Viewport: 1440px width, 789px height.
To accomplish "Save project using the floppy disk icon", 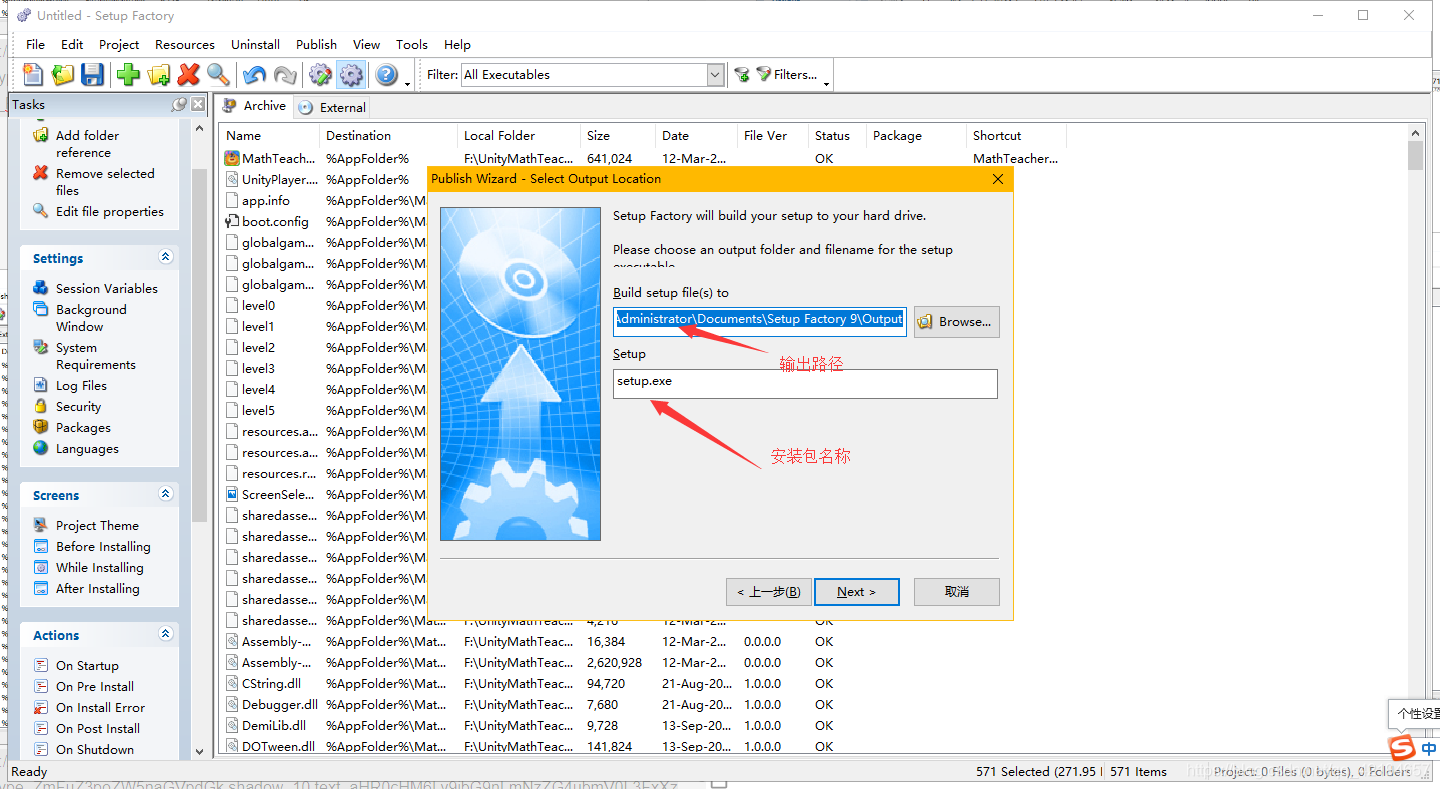I will [93, 74].
